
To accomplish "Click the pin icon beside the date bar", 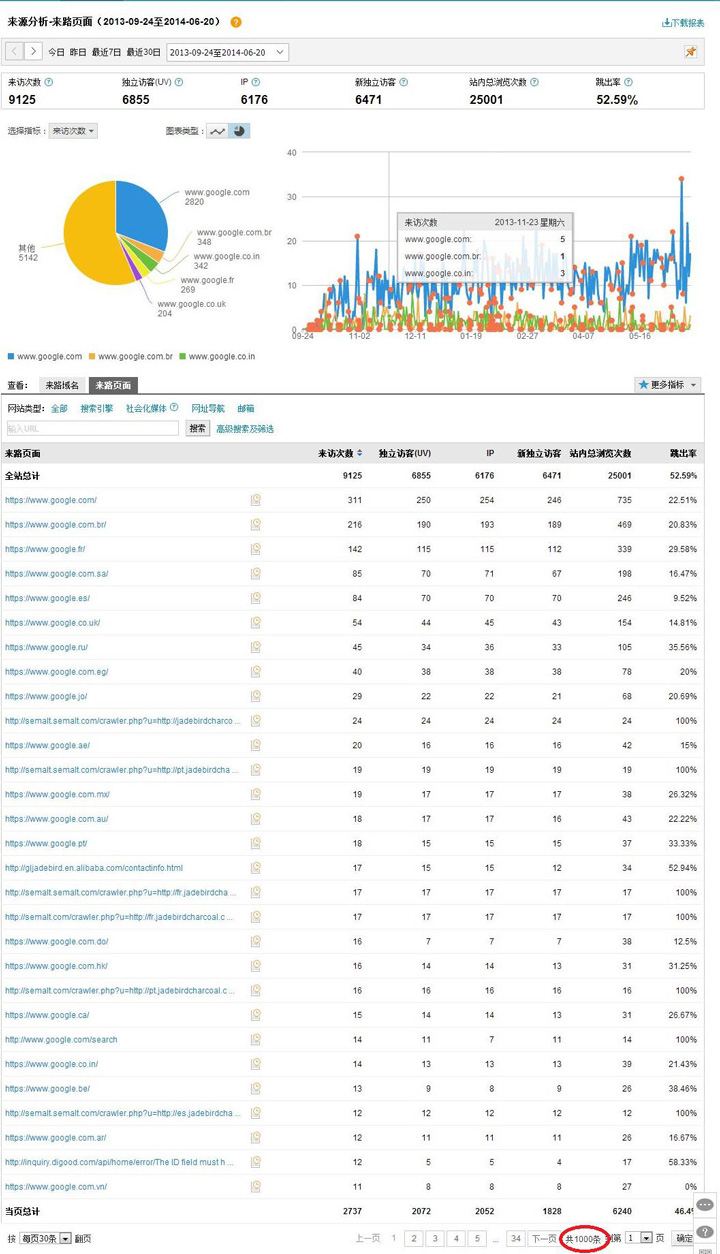I will (690, 52).
